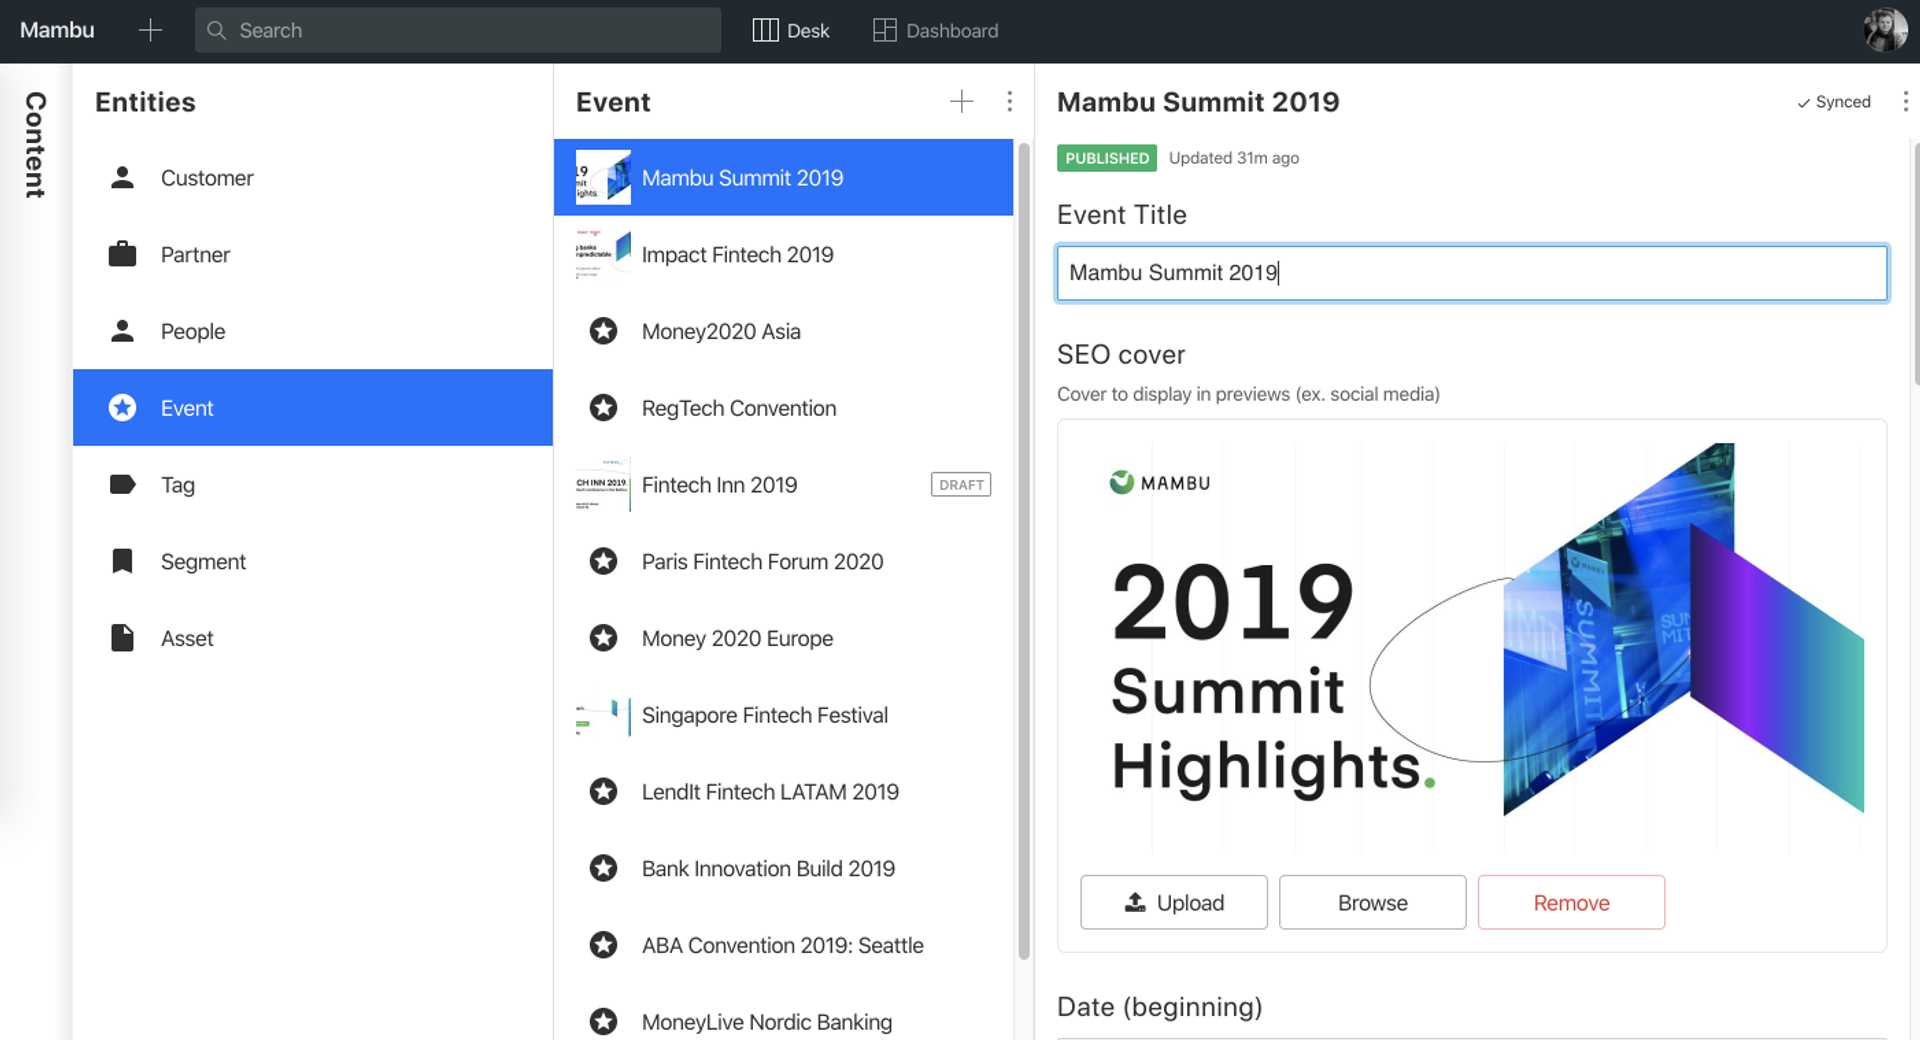The height and width of the screenshot is (1040, 1920).
Task: Click the Partner briefcase icon
Action: pos(122,254)
